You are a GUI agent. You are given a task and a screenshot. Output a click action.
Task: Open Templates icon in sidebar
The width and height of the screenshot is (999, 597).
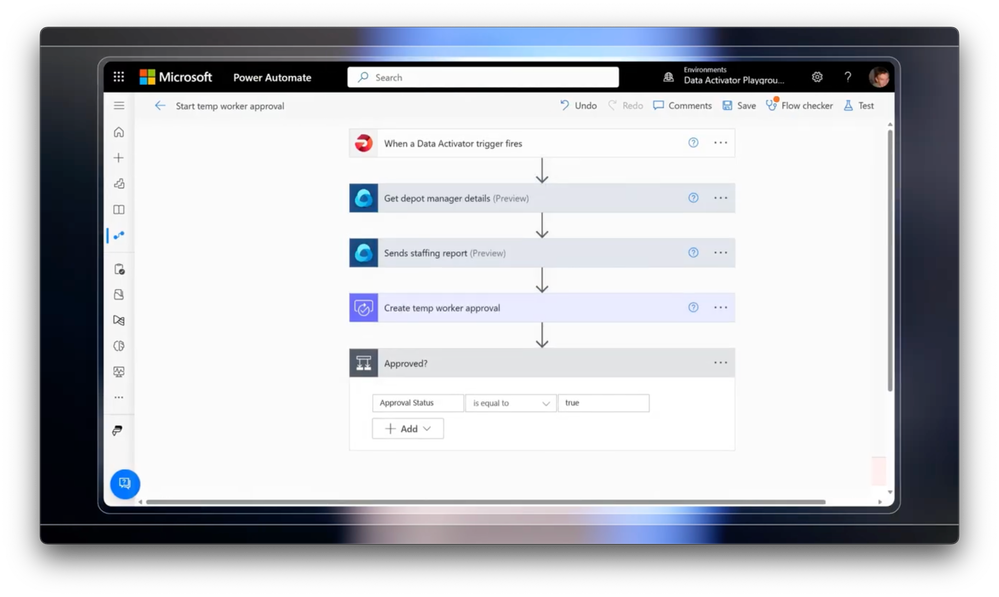coord(119,183)
